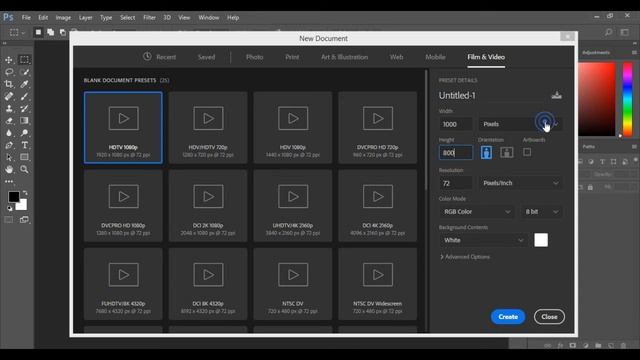Select the Healing Brush tool
640x360 pixels.
tap(9, 96)
